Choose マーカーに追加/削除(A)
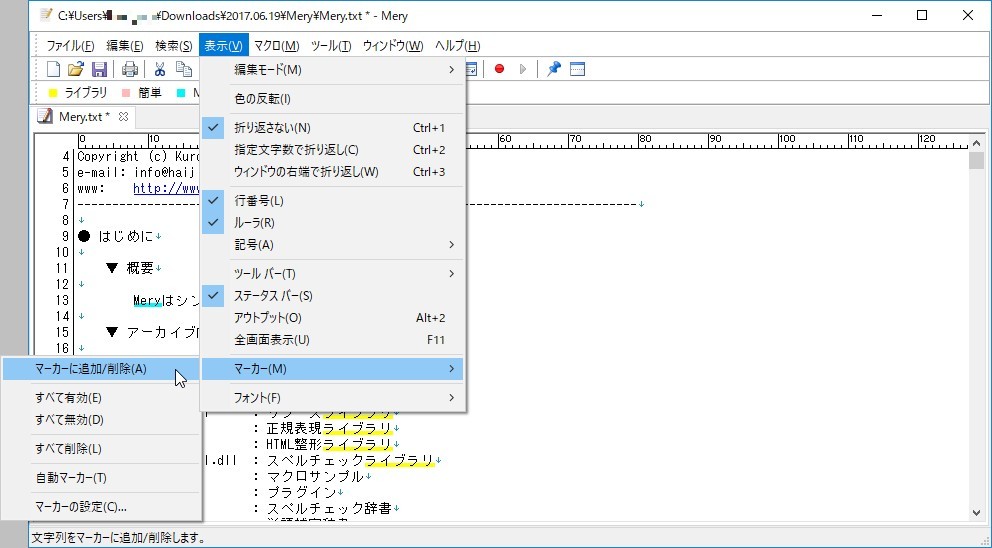The image size is (992, 548). 101,369
